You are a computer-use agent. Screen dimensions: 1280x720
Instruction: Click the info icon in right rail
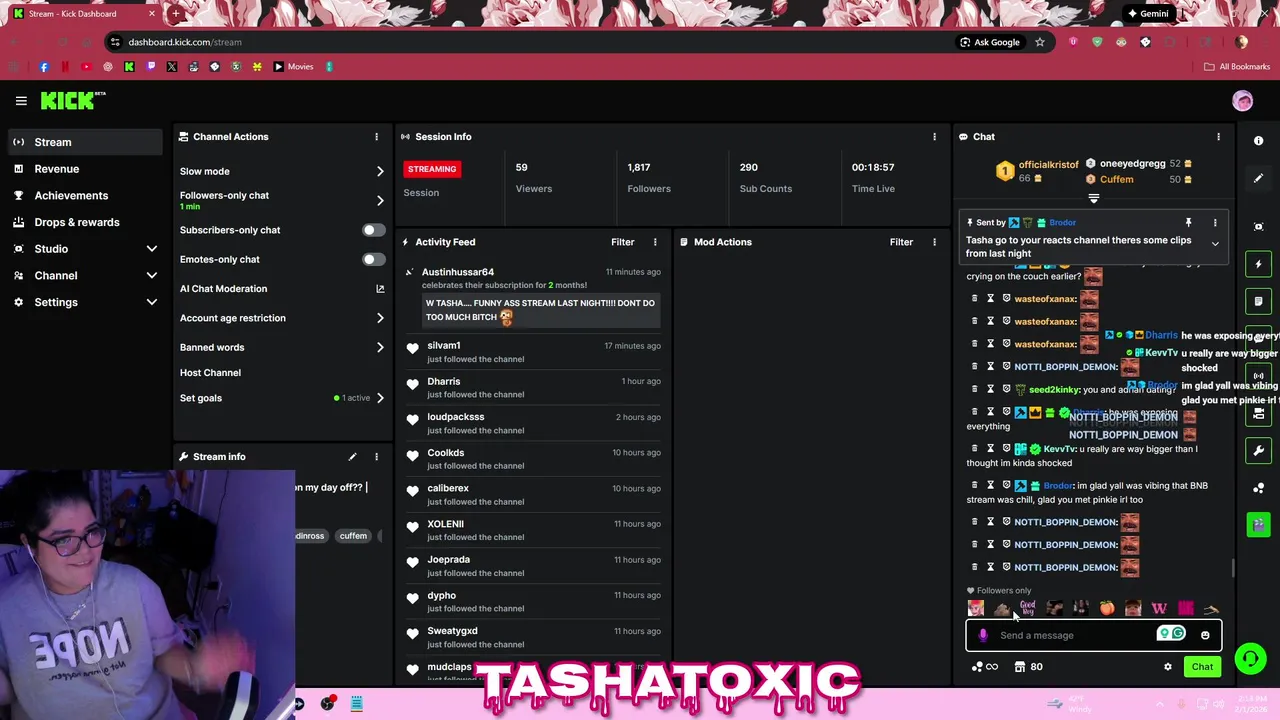coord(1259,141)
